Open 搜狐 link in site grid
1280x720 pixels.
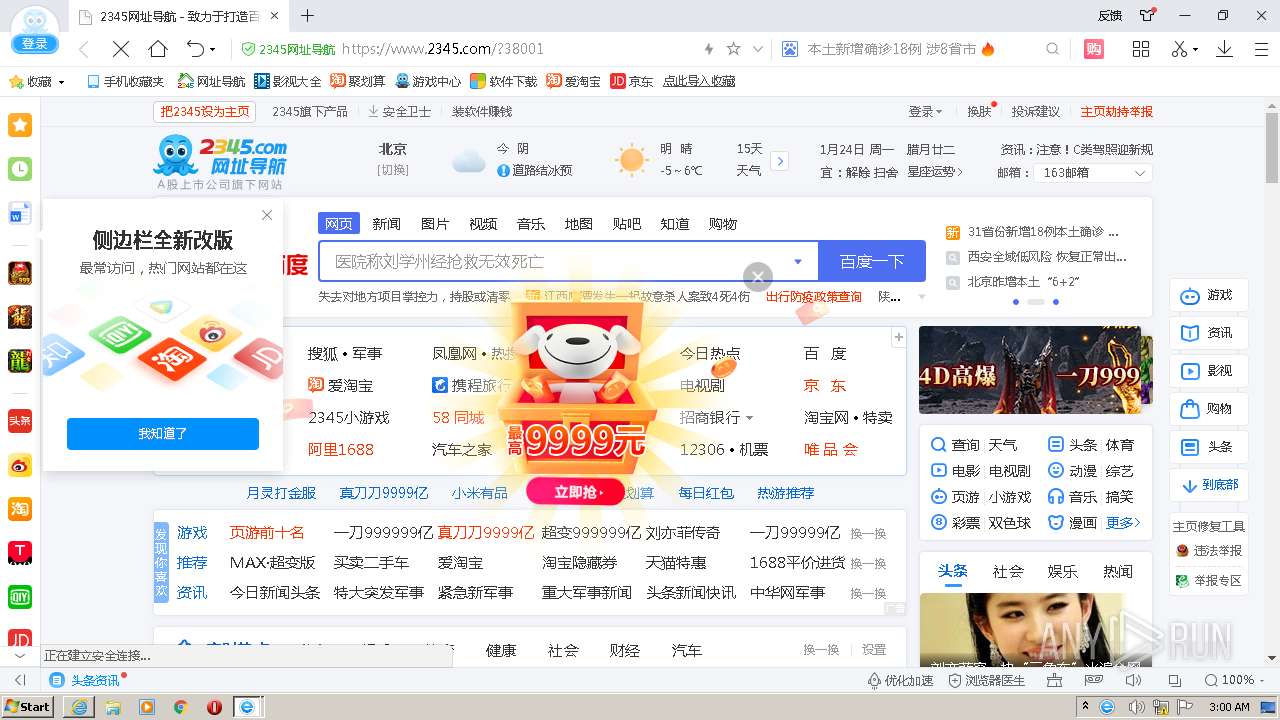322,354
